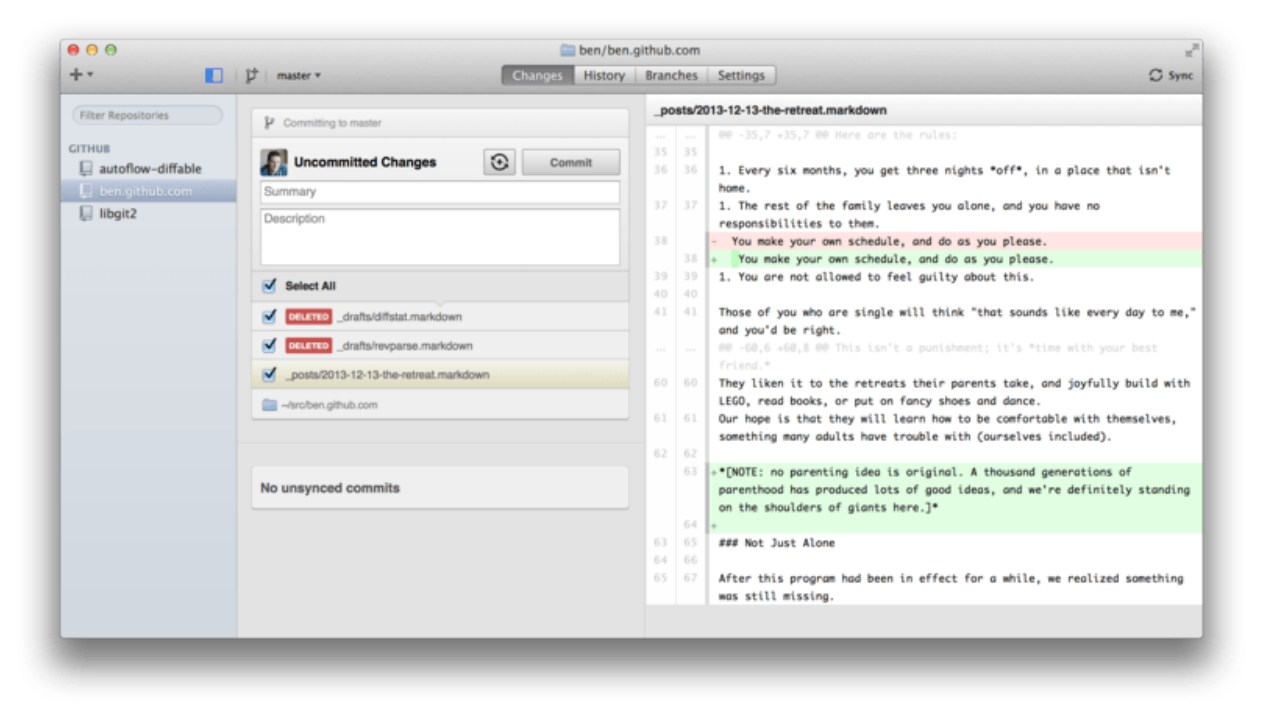
Task: Select the _drafts/diffstat.markdown file row
Action: click(x=440, y=316)
